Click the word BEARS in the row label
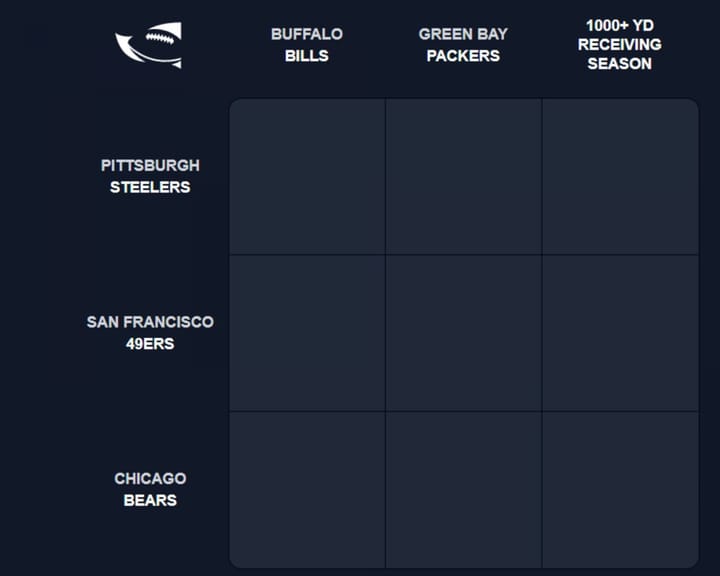Screen dimensions: 720x576 tap(150, 500)
